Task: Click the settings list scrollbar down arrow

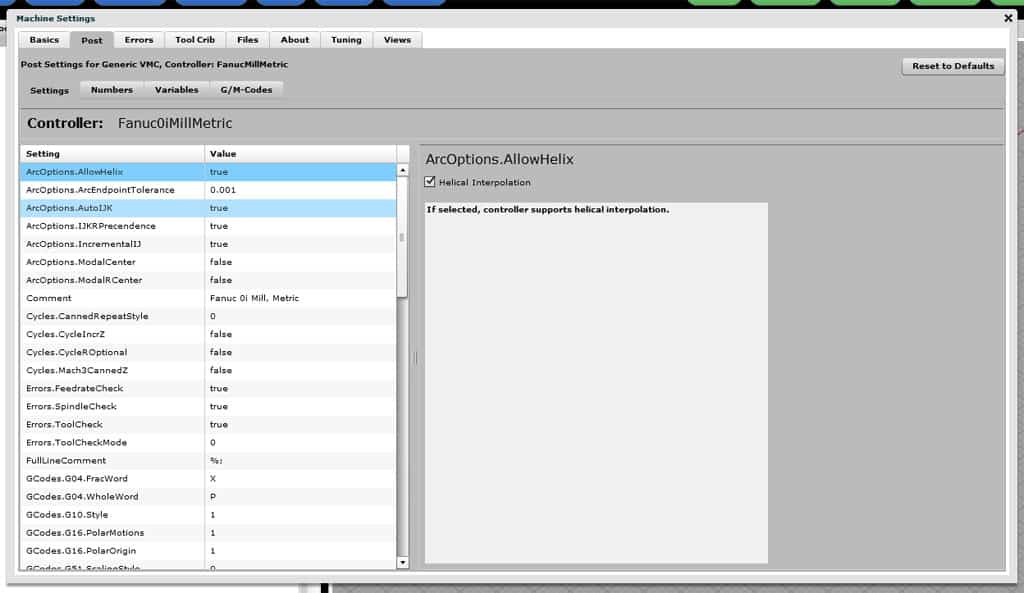Action: pyautogui.click(x=404, y=563)
